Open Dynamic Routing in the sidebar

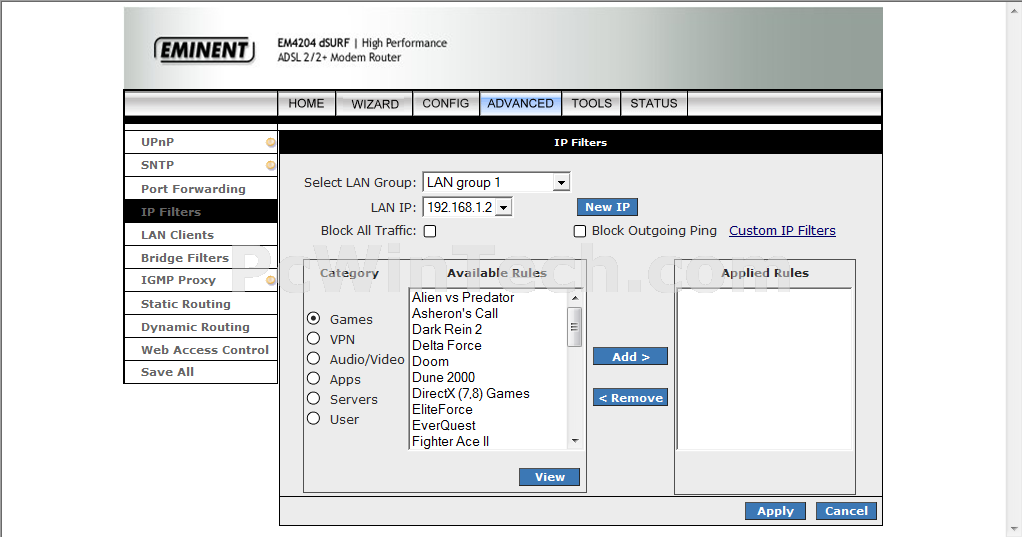201,327
